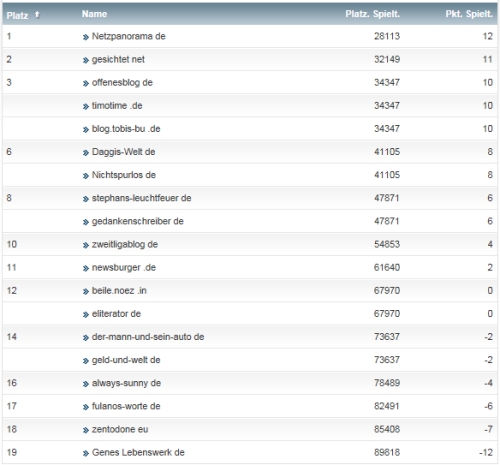Screen dimensions: 500x465
Task: Select the value 89818 in Genes Lebenswerk row
Action: pyautogui.click(x=387, y=452)
